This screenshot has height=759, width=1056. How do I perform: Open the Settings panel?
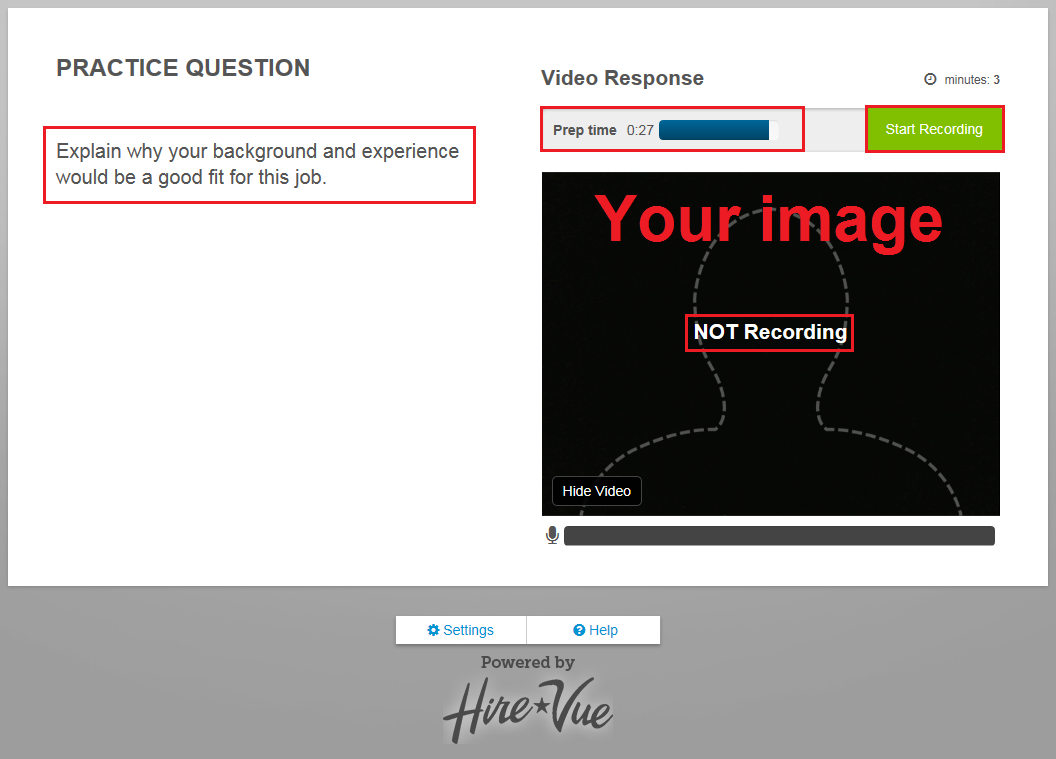pyautogui.click(x=460, y=630)
